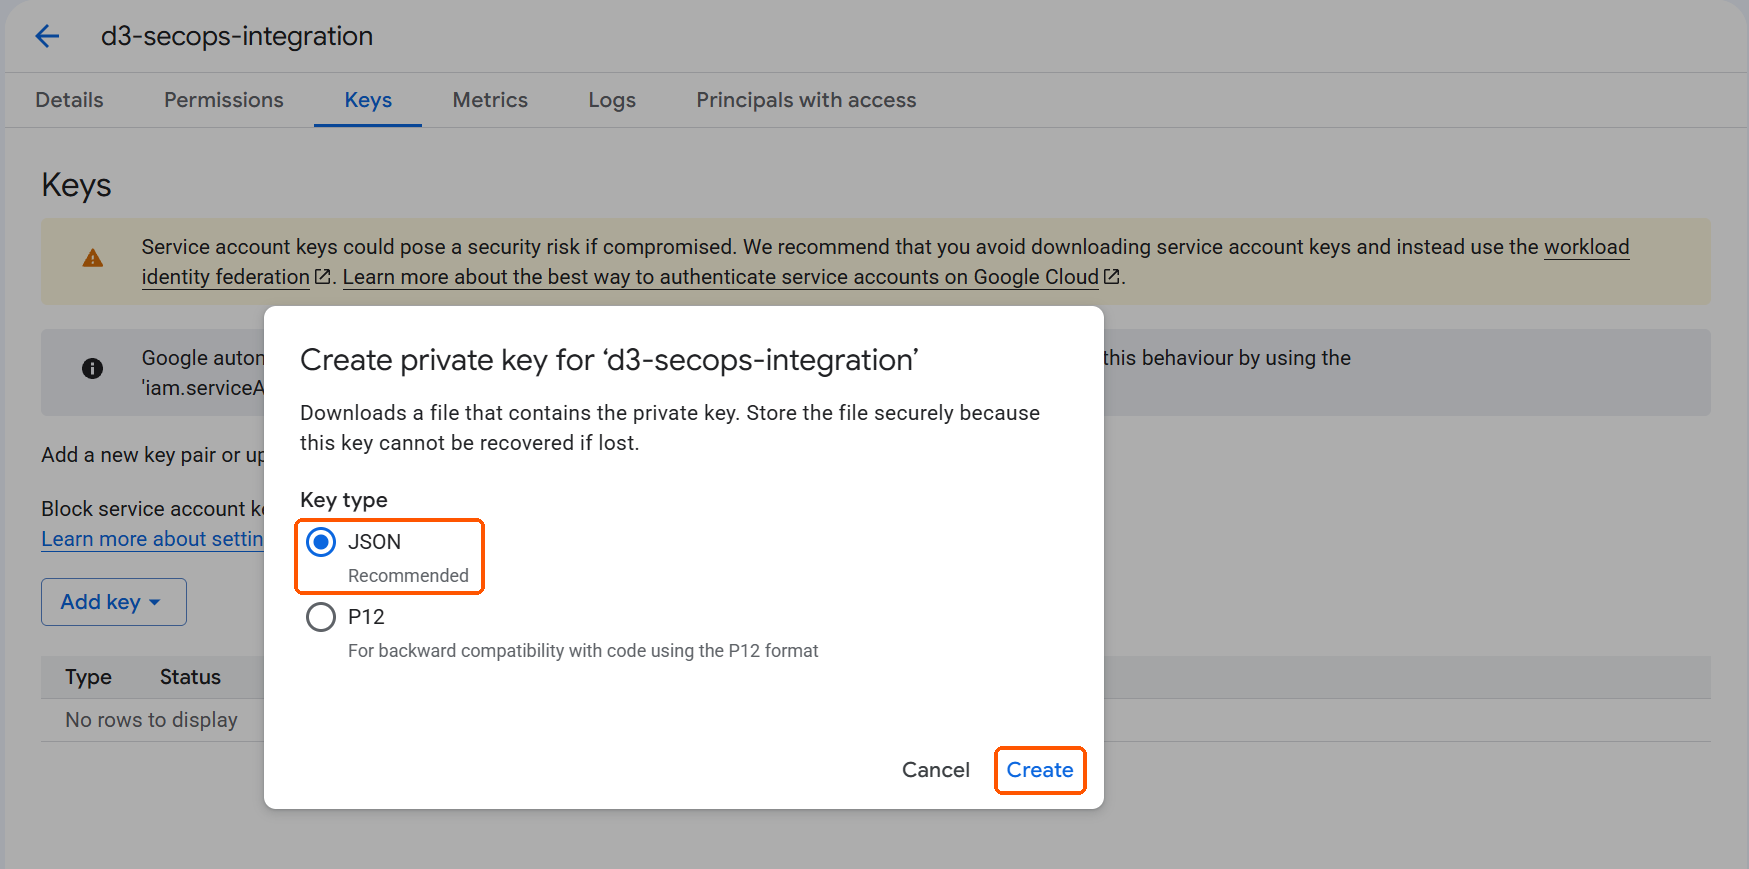Go back with the left arrow icon
Image resolution: width=1749 pixels, height=869 pixels.
(x=47, y=37)
